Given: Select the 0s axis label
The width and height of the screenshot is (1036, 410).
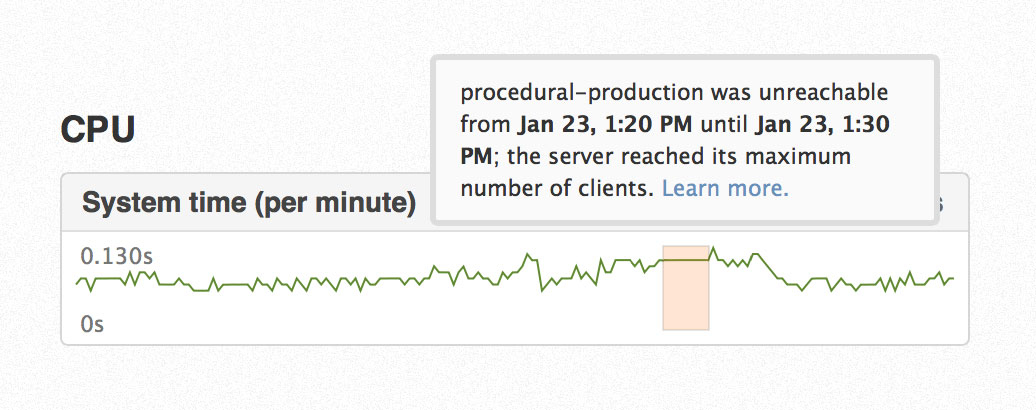Looking at the screenshot, I should [92, 324].
